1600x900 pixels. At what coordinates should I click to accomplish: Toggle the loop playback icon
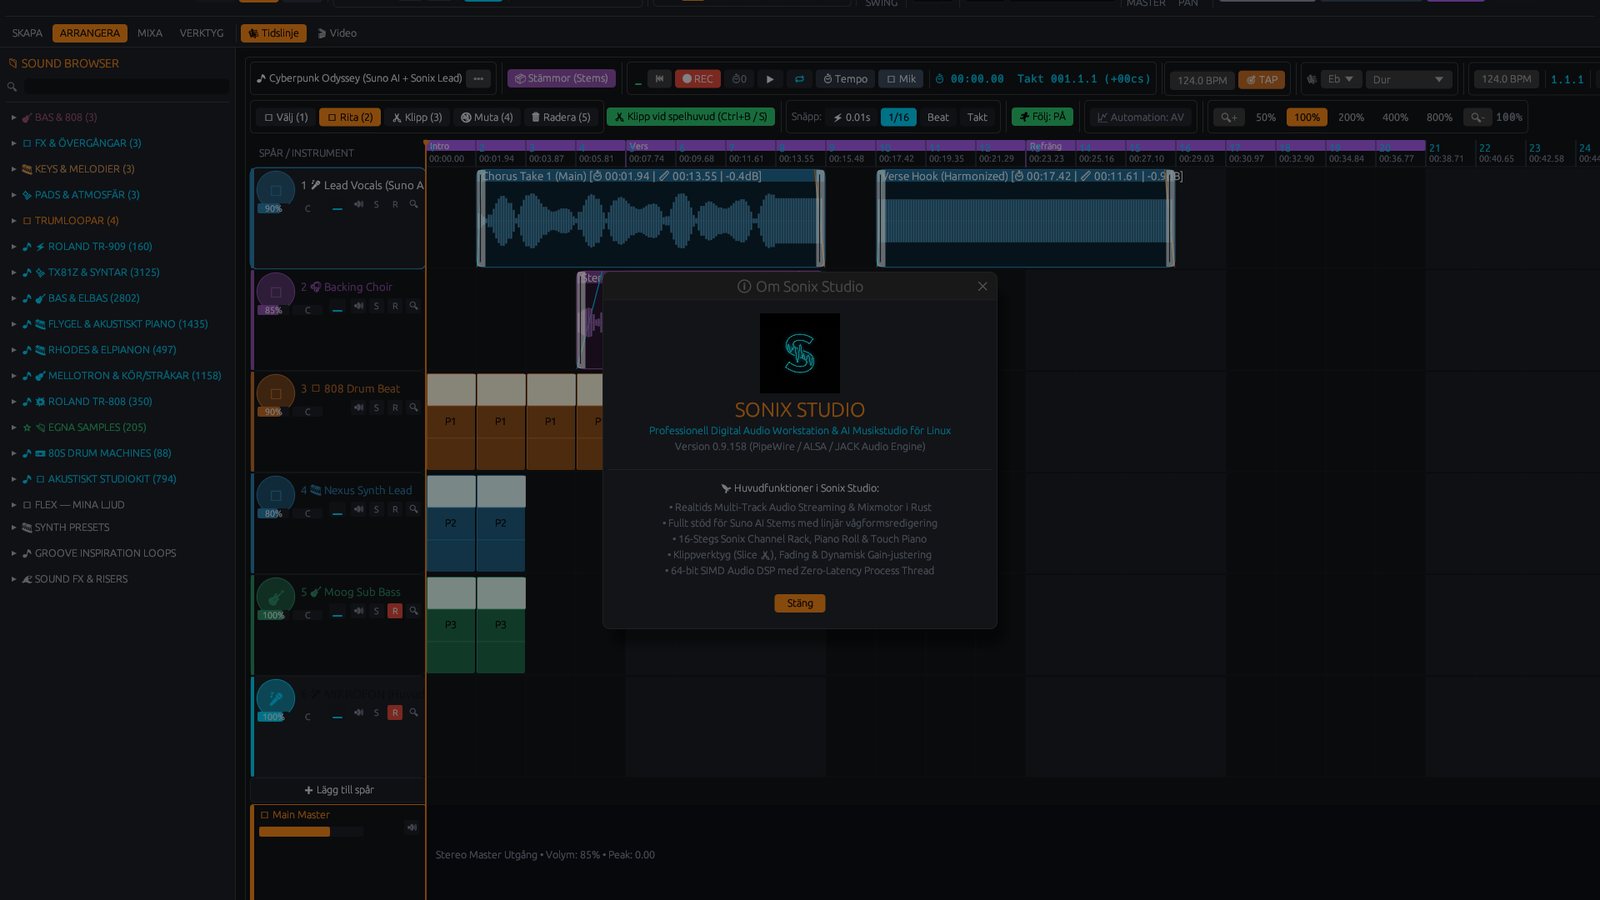tap(799, 79)
